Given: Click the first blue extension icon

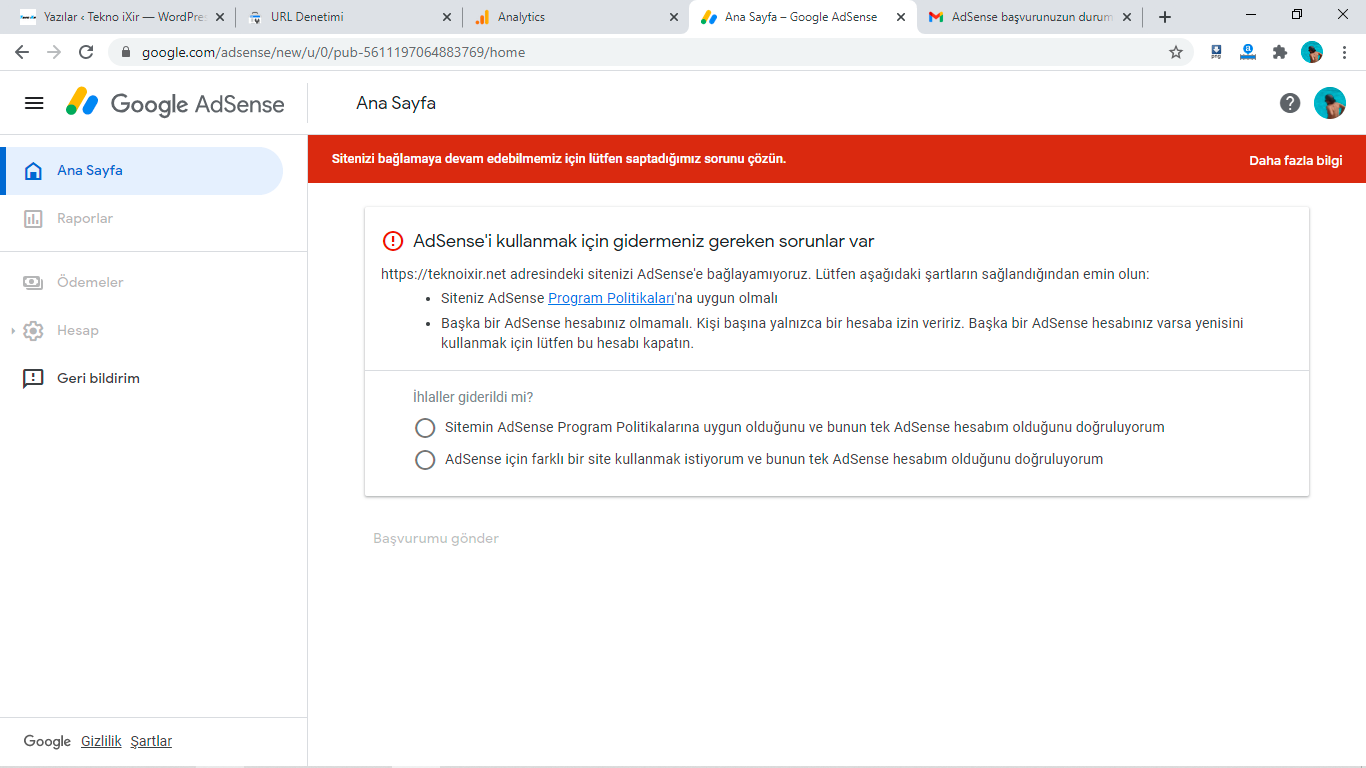Looking at the screenshot, I should pos(1216,52).
